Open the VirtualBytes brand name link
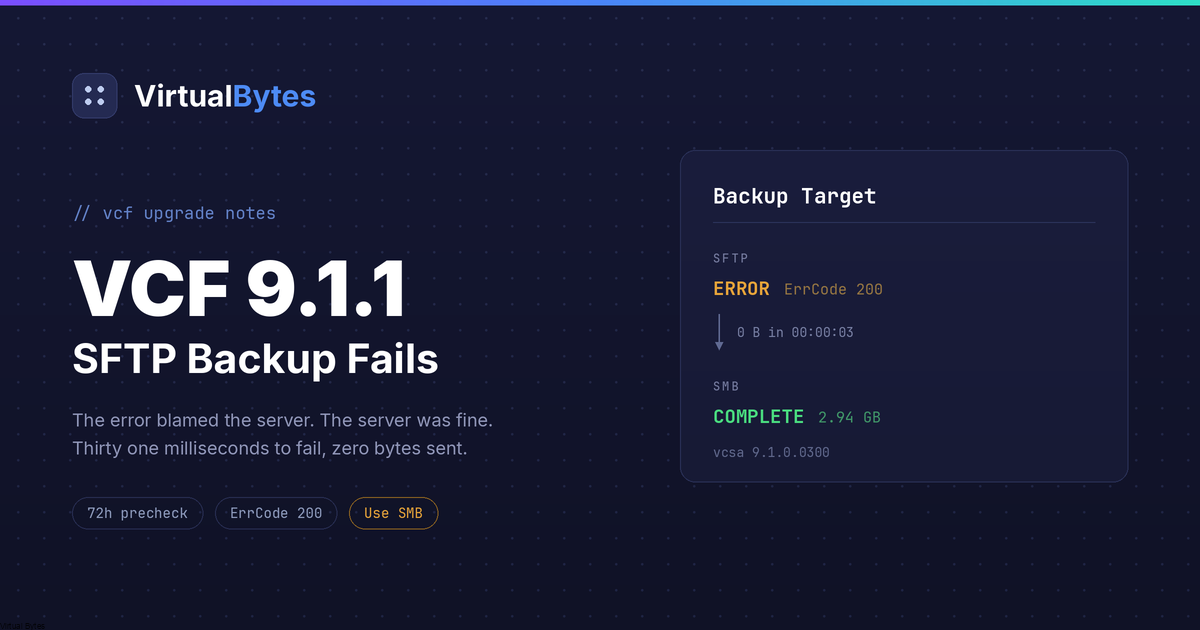1200x630 pixels. 225,96
